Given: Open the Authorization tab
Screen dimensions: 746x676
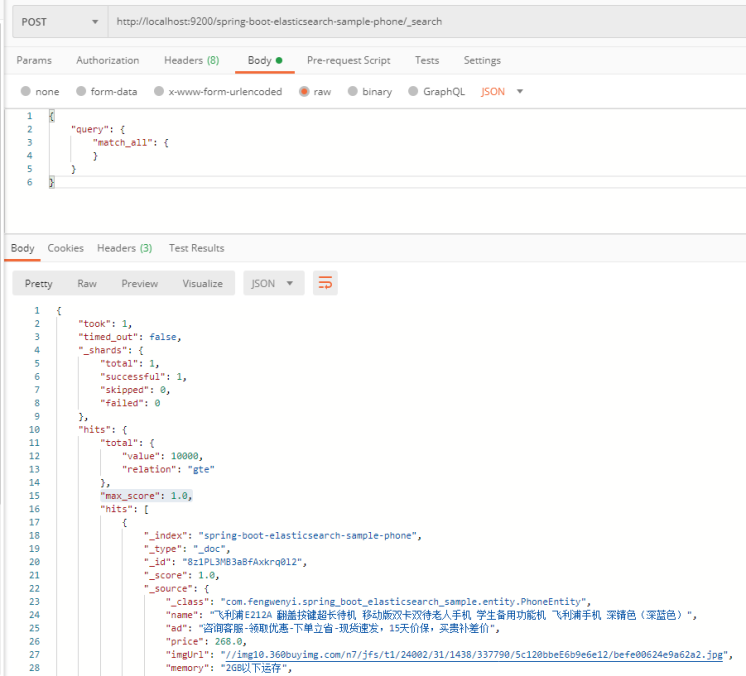Looking at the screenshot, I should pos(108,60).
